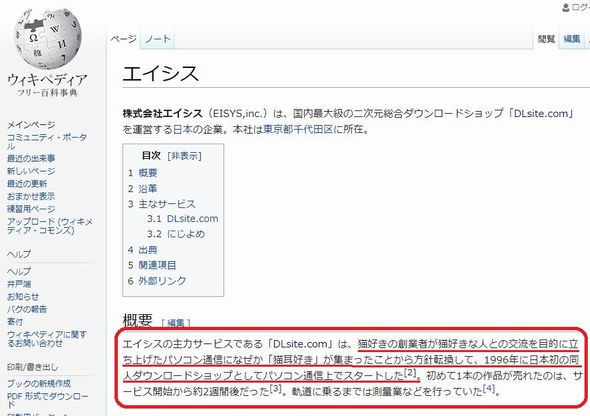Click citation reference [4]

tap(488, 389)
